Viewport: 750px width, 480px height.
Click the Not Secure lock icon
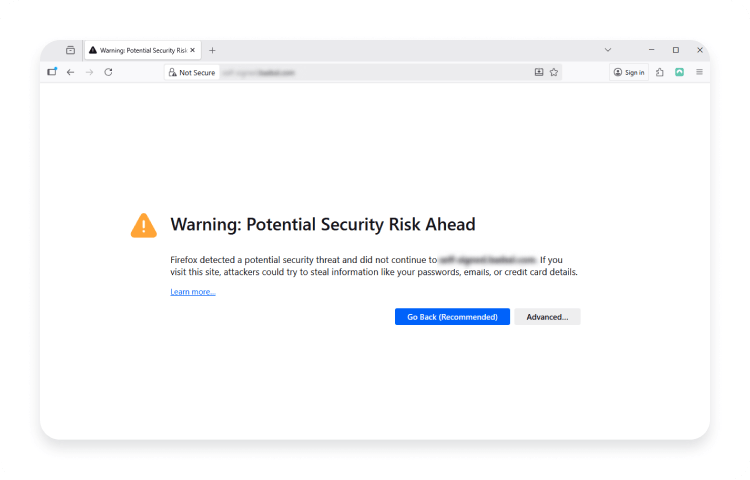pyautogui.click(x=173, y=72)
